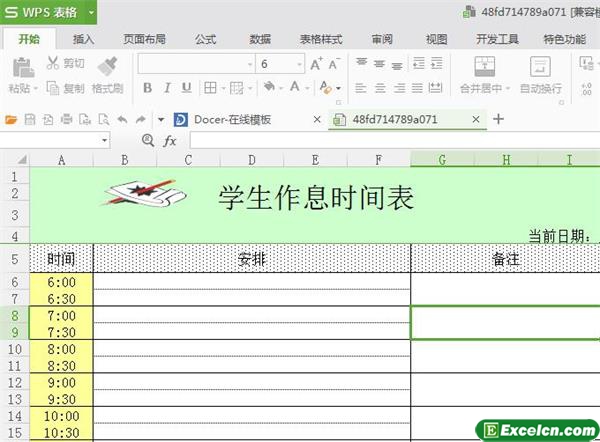Viewport: 600px width, 442px height.
Task: Click the Print Preview icon
Action: coord(104,120)
